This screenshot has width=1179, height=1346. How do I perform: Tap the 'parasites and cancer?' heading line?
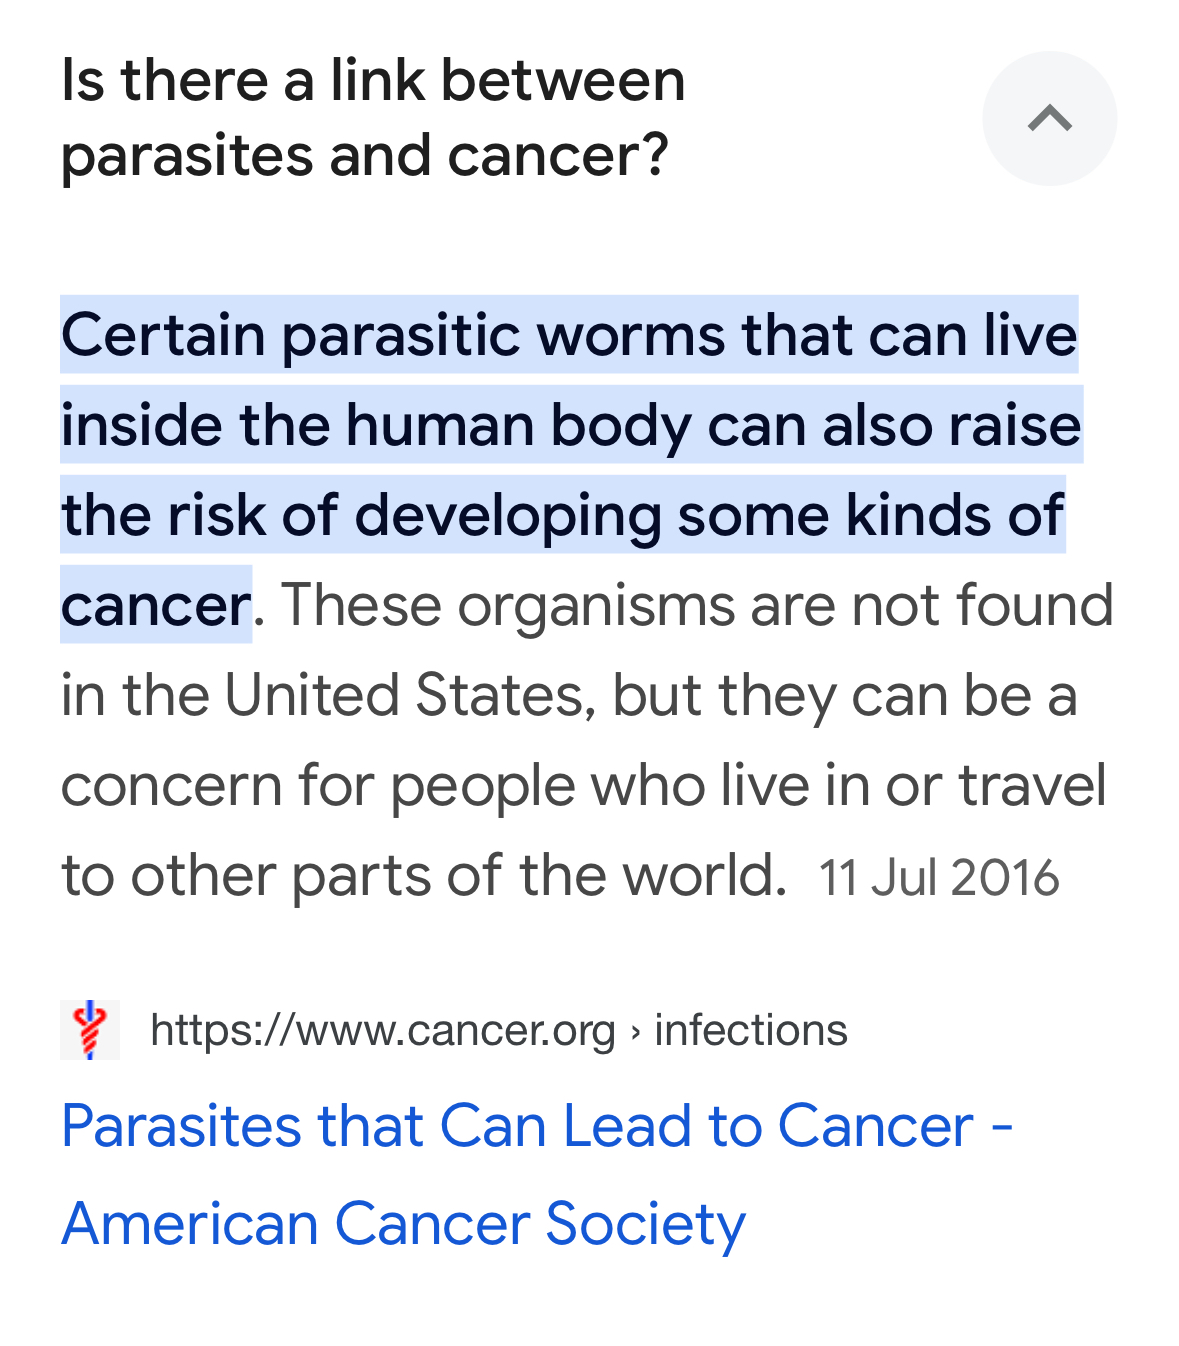click(x=364, y=157)
